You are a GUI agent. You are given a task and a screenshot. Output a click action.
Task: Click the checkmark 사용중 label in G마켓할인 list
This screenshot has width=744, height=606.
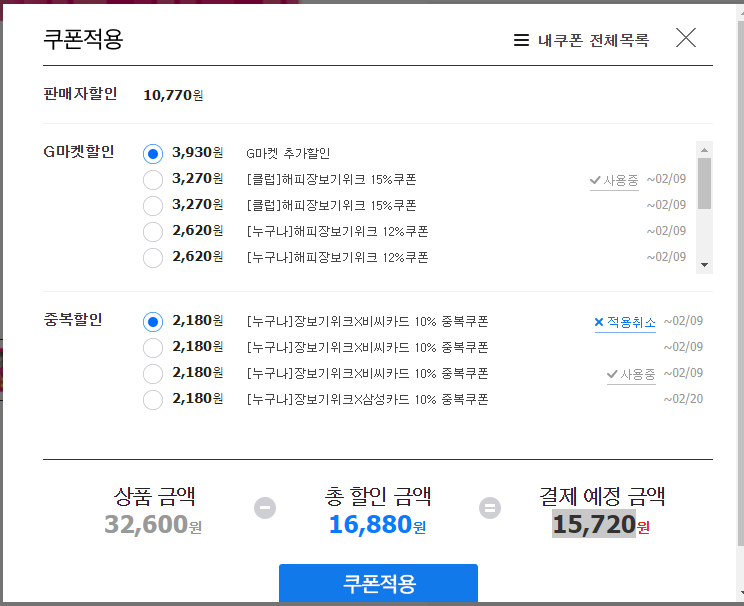pyautogui.click(x=614, y=180)
